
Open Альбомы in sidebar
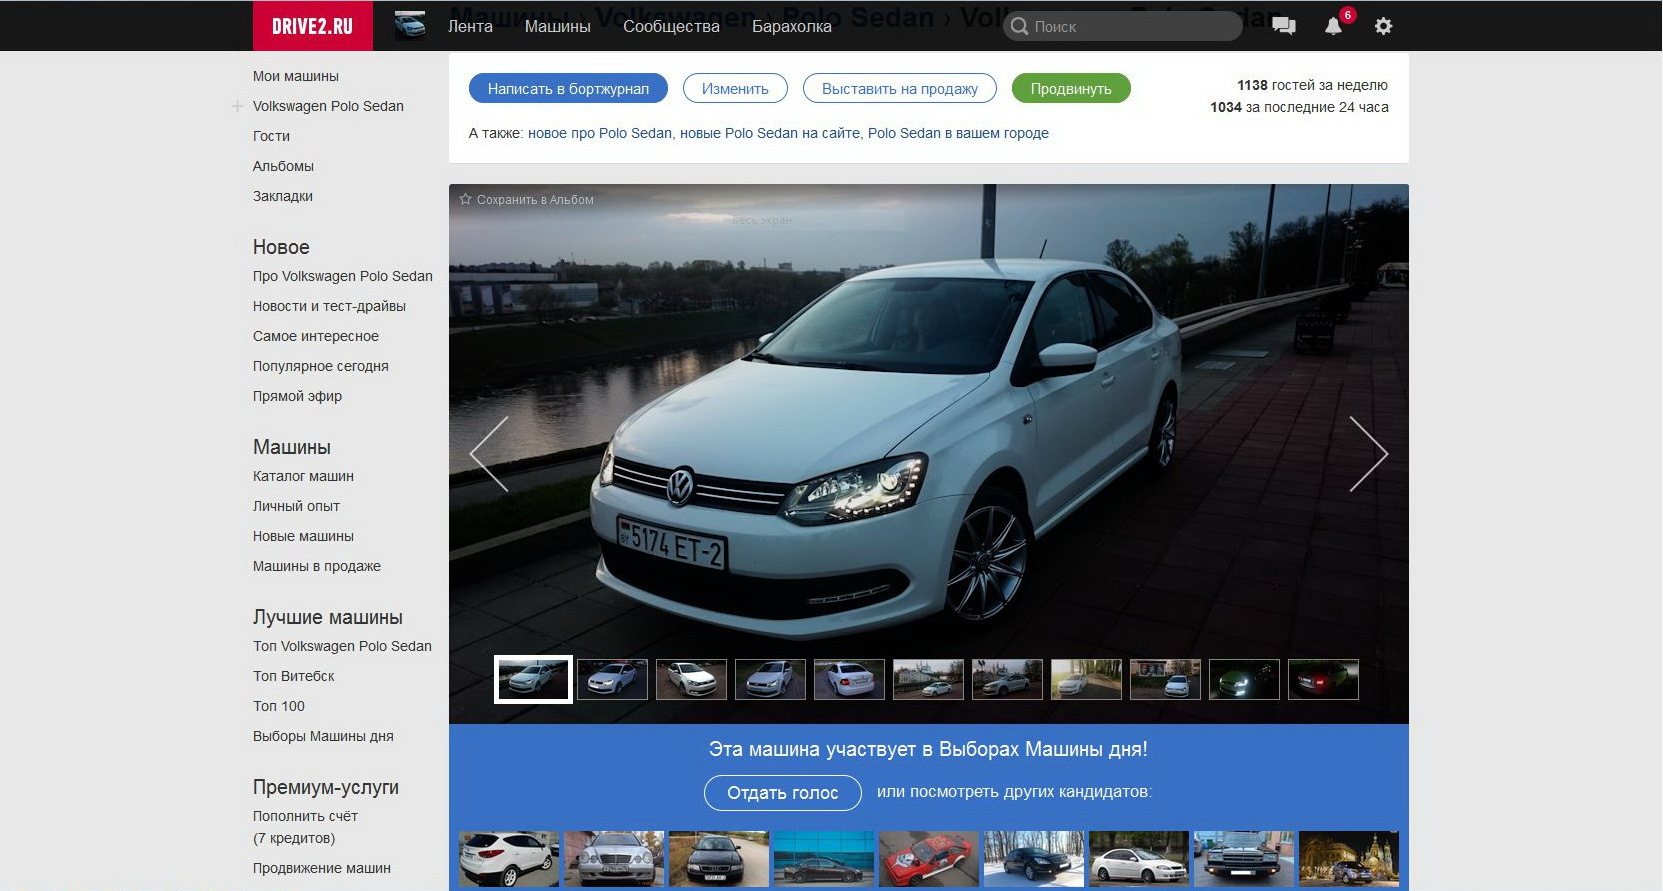coord(283,166)
